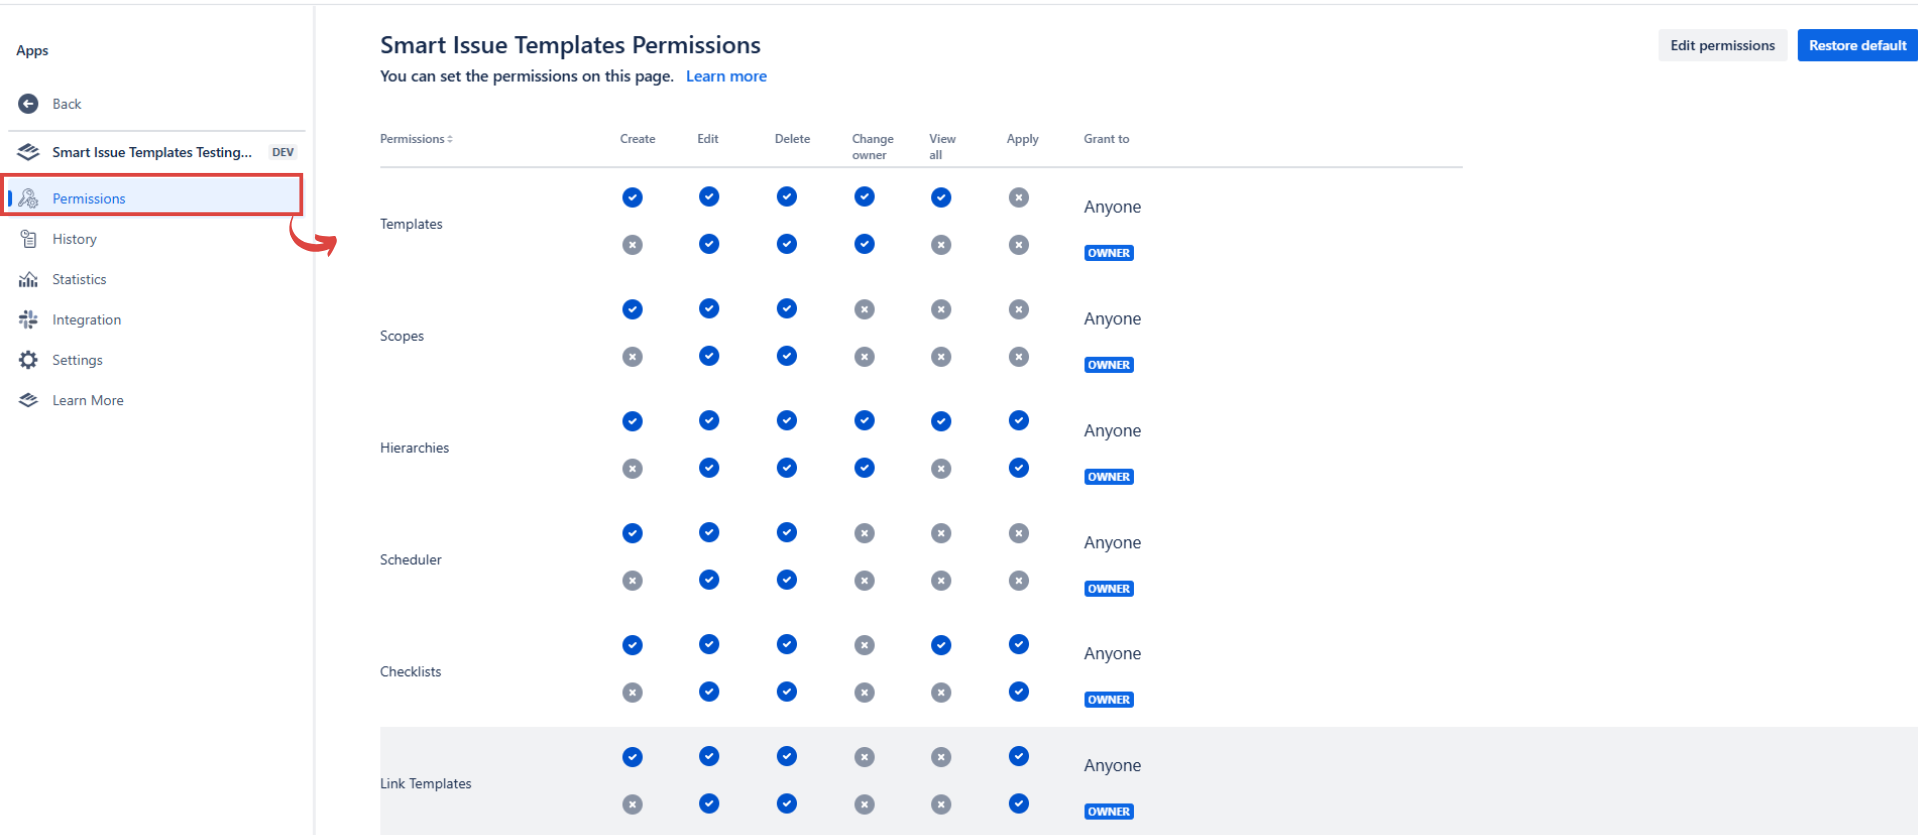
Task: Click the OWNER badge in Templates row
Action: click(1108, 253)
